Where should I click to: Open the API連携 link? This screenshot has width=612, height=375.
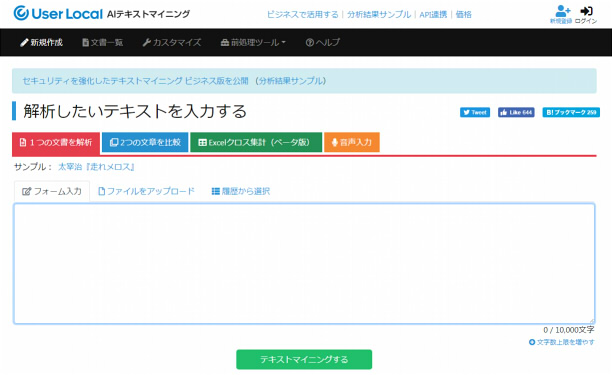(x=433, y=14)
